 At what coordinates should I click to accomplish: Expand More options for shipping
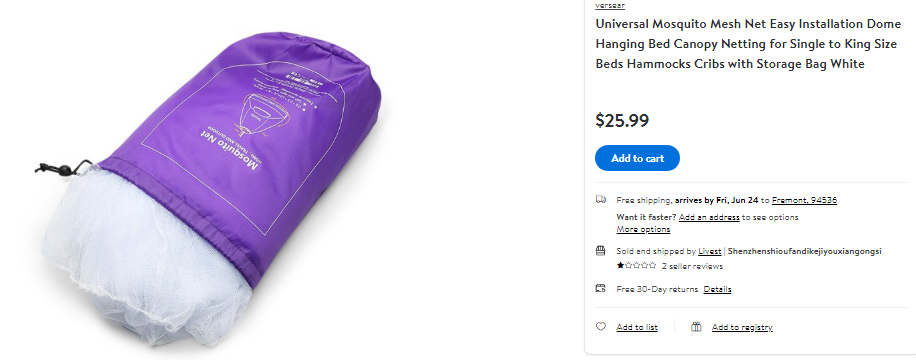coord(643,229)
